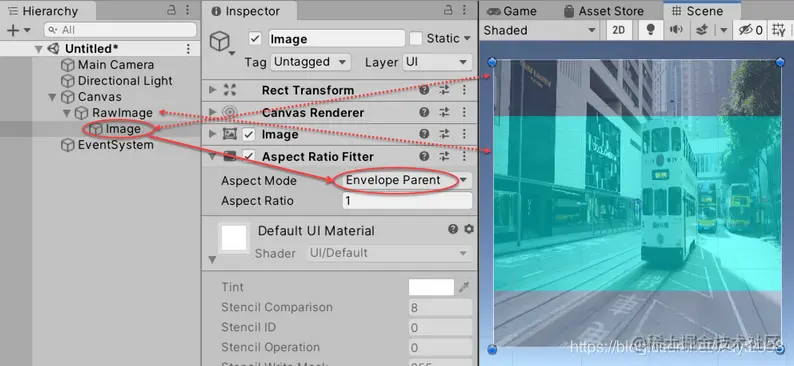Screen dimensions: 794x366
Task: Open the Untitled scene options menu
Action: coord(188,49)
